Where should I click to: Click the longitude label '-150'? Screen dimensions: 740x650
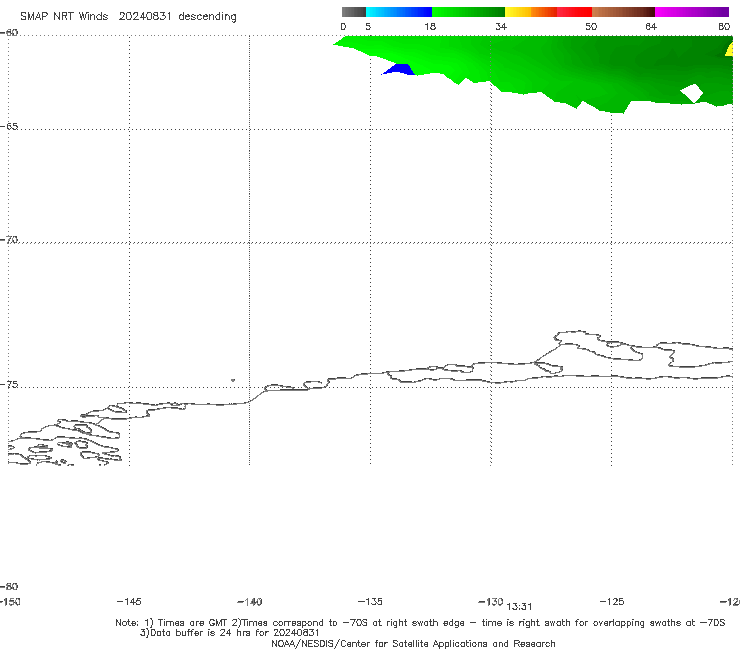point(10,601)
